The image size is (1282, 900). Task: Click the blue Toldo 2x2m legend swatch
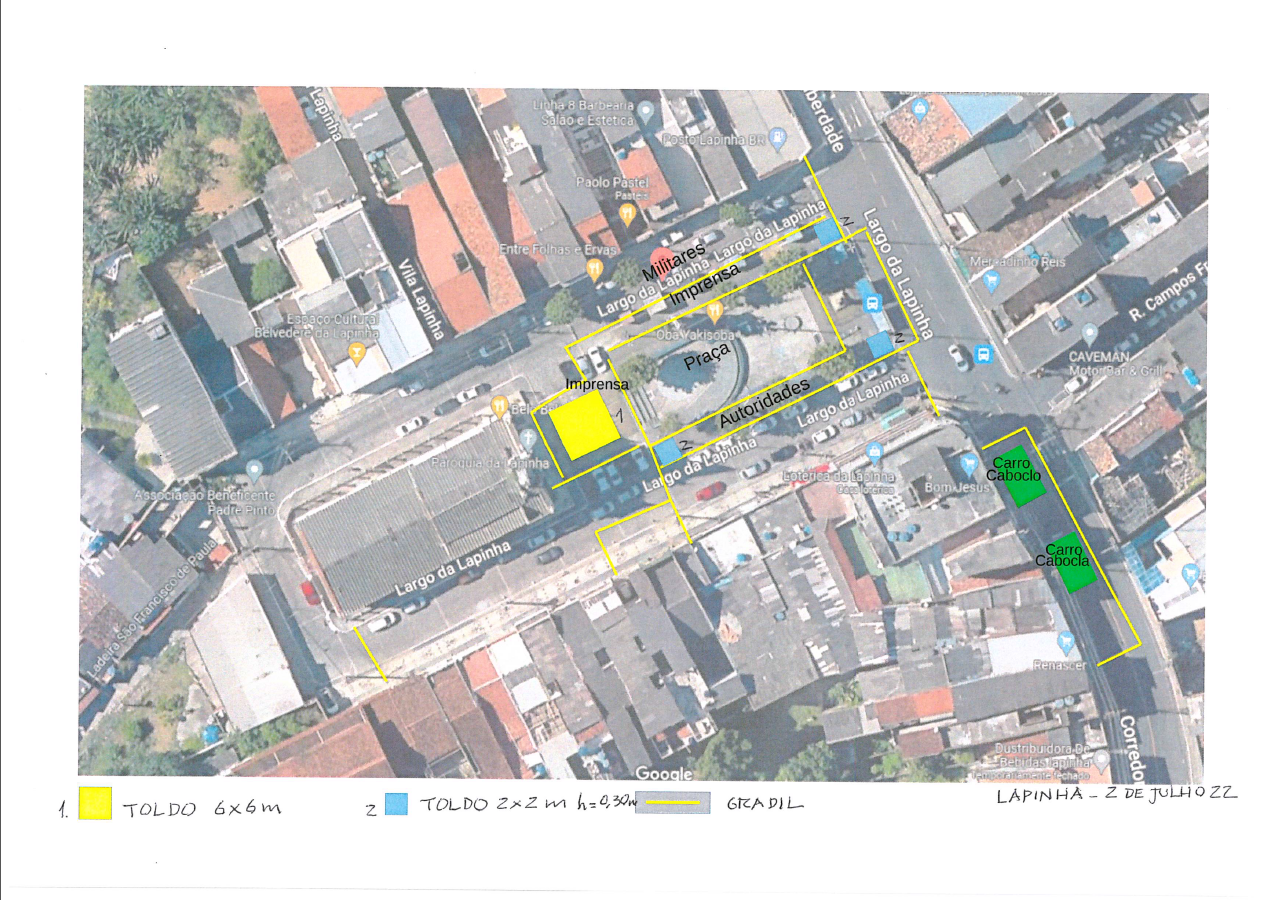(x=396, y=804)
